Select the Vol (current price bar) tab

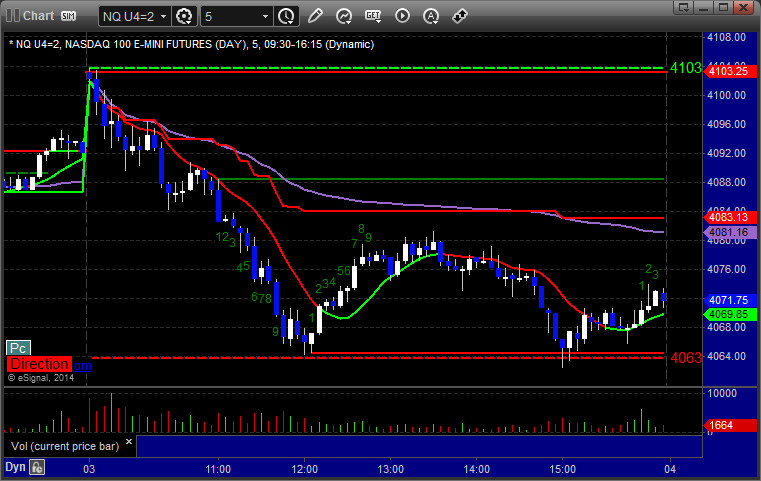[65, 446]
